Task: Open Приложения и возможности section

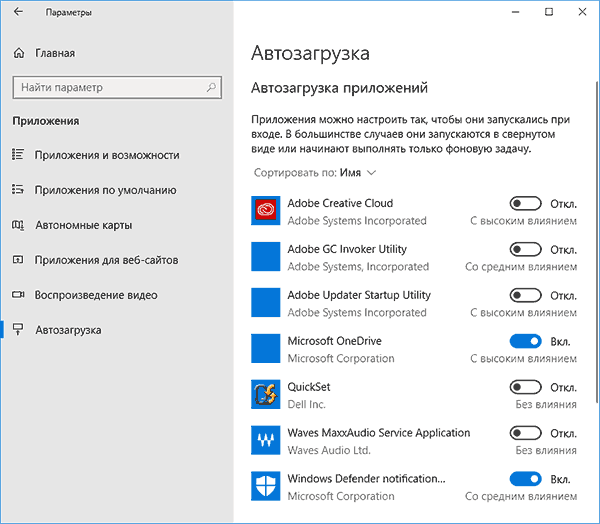Action: (x=107, y=155)
